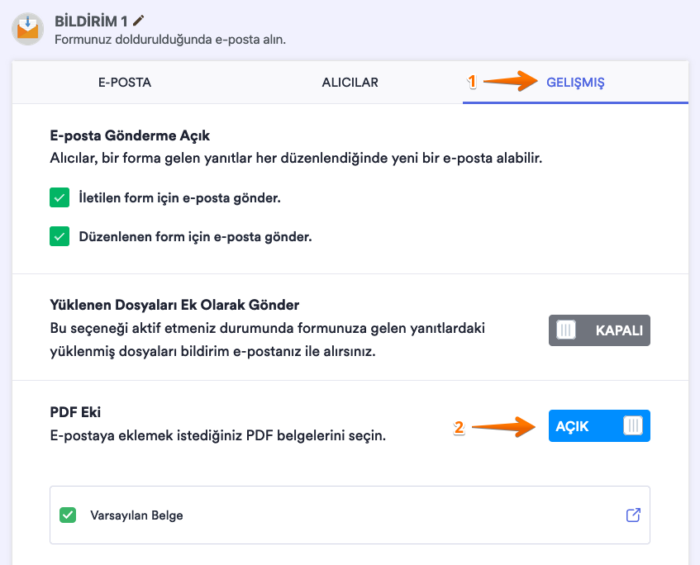Viewport: 700px width, 565px height.
Task: Switch to the E-POSTA tab
Action: [x=125, y=82]
